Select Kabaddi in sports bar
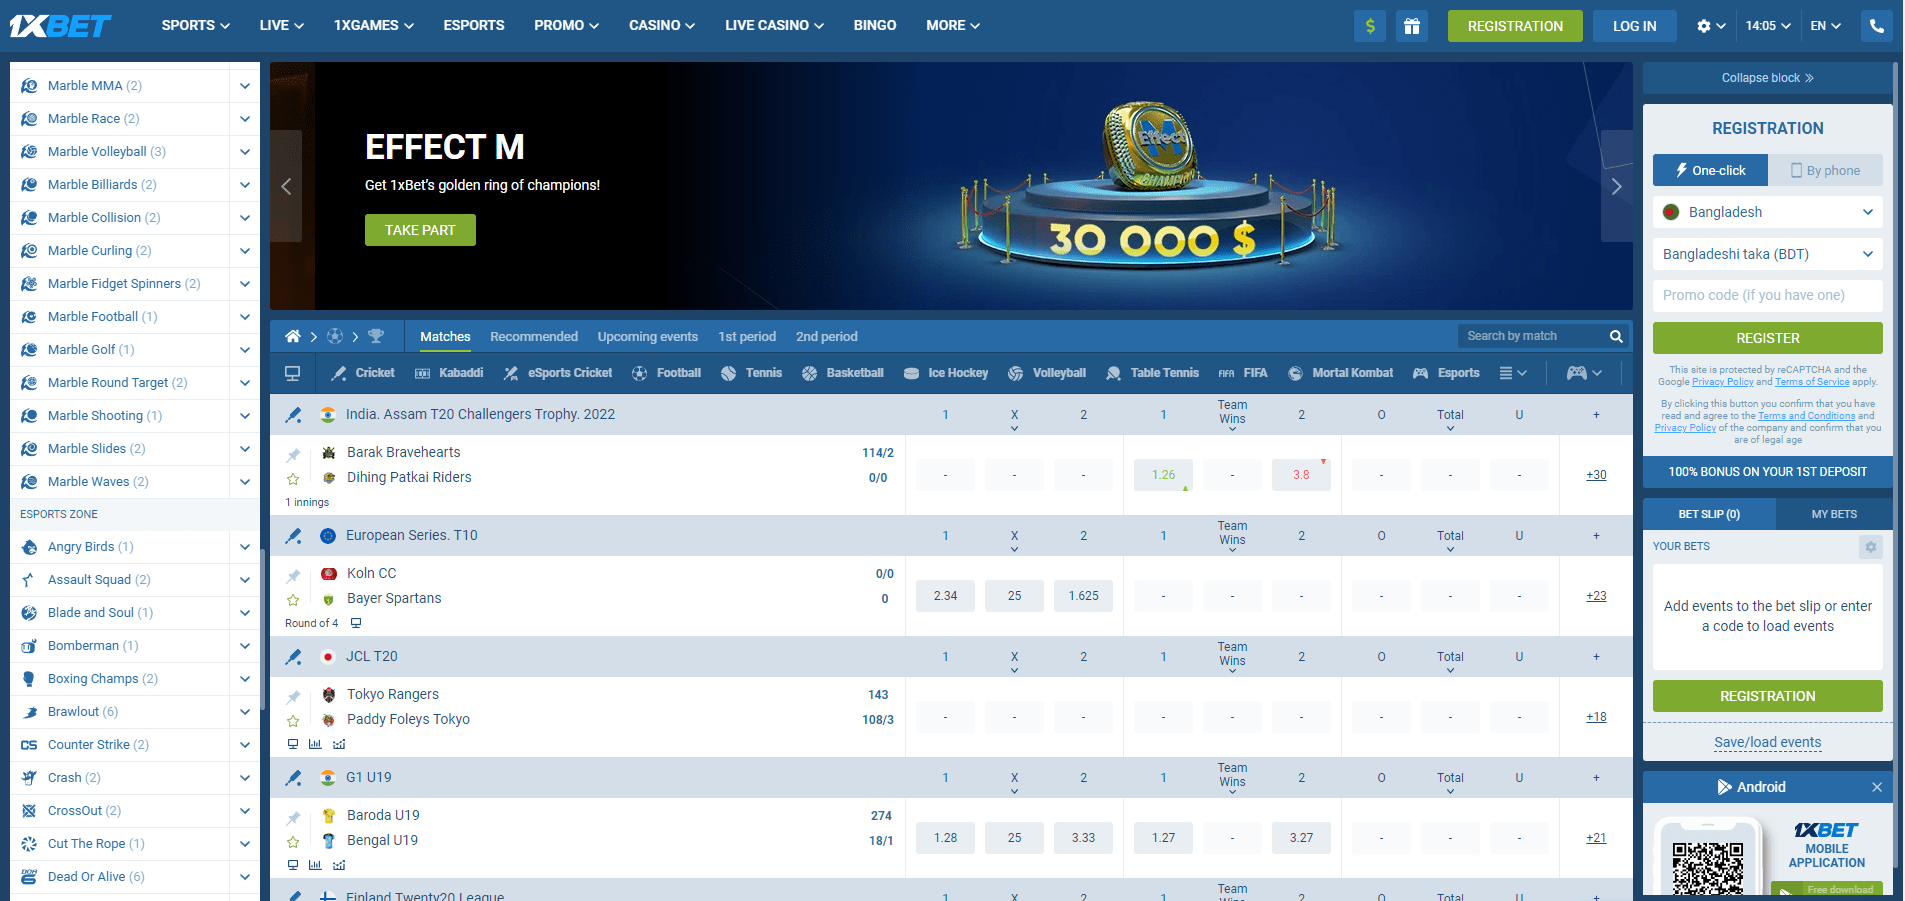Image resolution: width=1905 pixels, height=901 pixels. pos(449,373)
